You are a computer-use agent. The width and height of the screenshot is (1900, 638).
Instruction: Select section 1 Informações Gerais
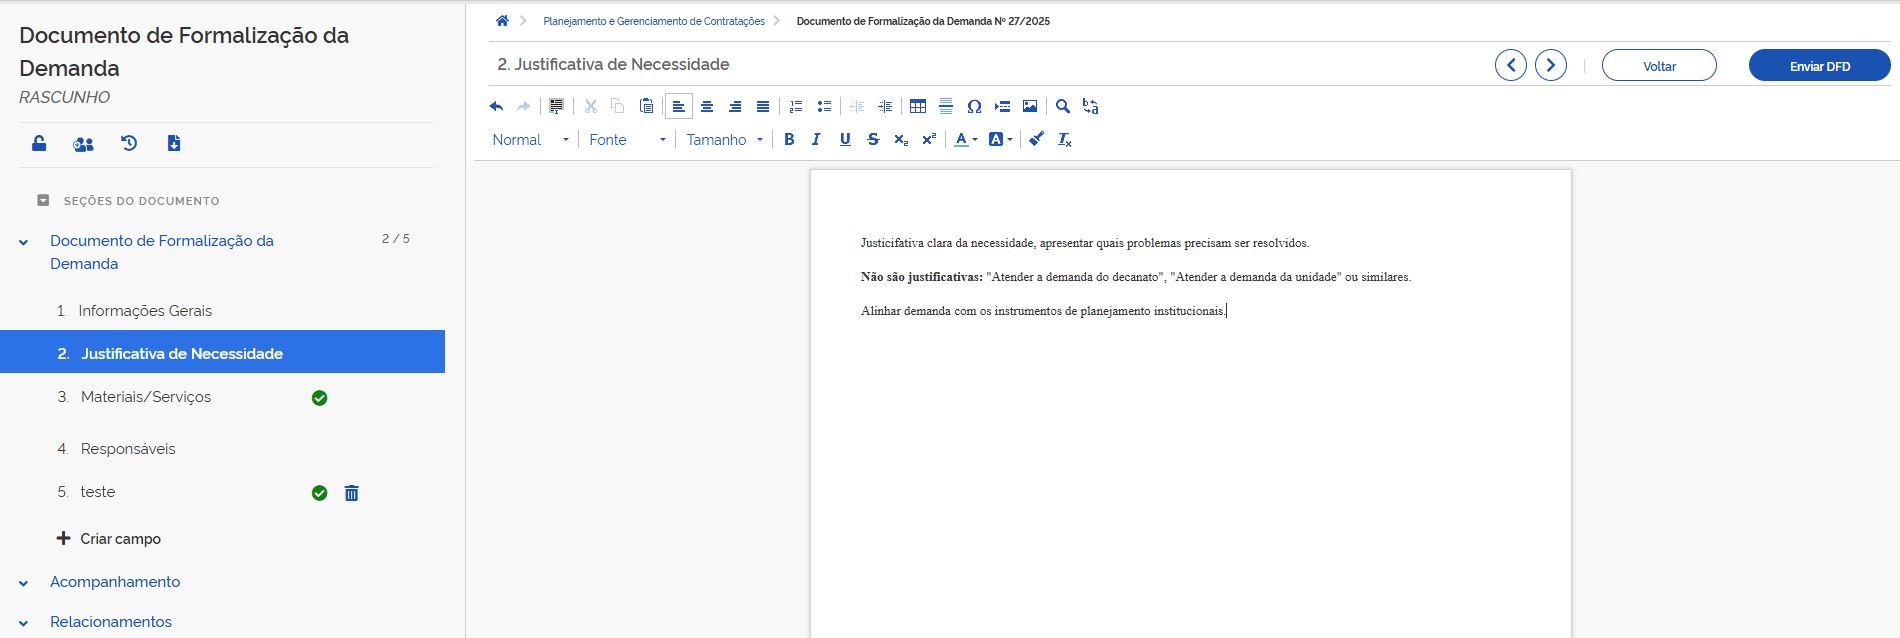(x=145, y=311)
